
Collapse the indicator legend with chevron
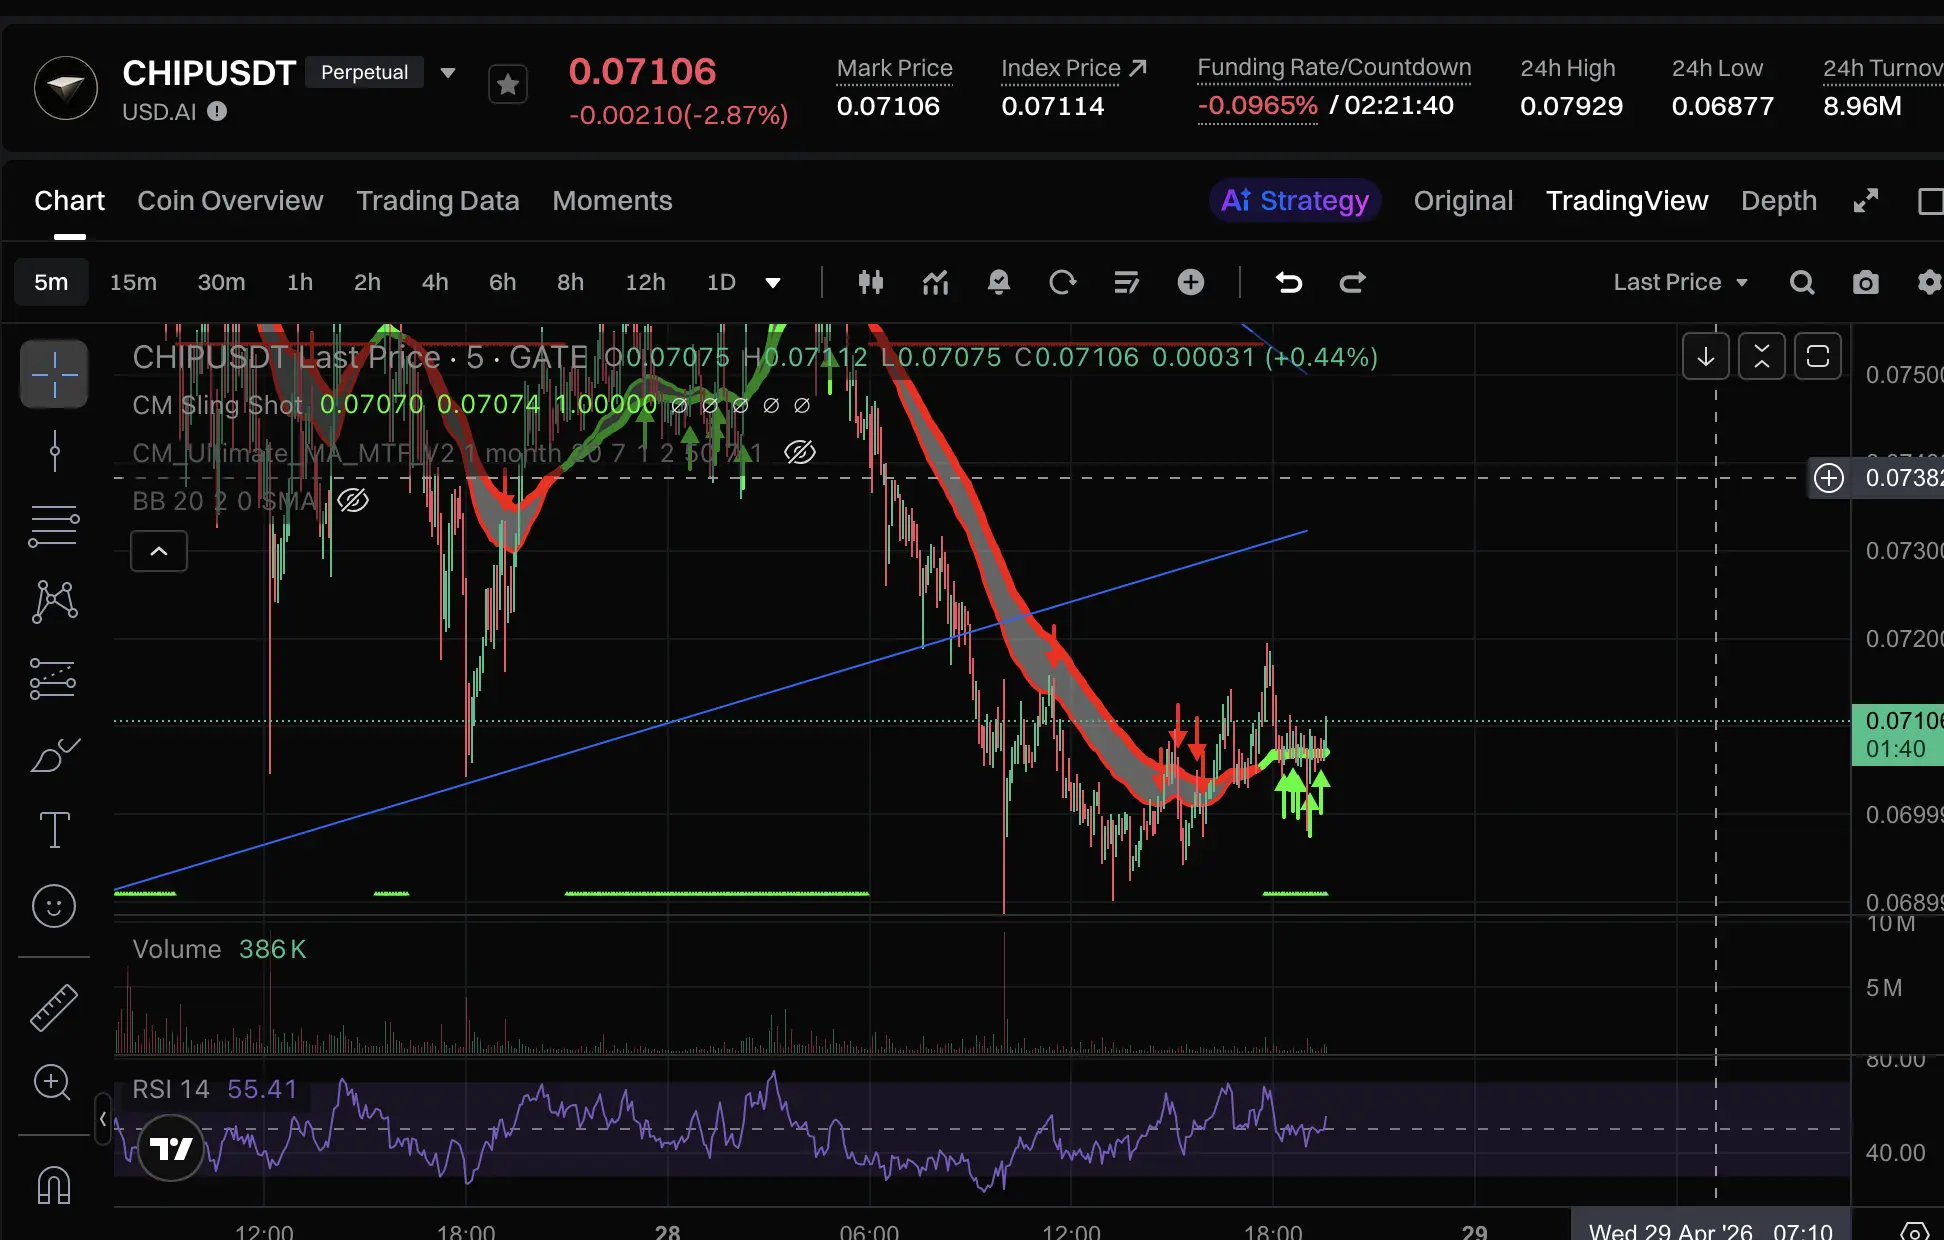click(x=159, y=551)
